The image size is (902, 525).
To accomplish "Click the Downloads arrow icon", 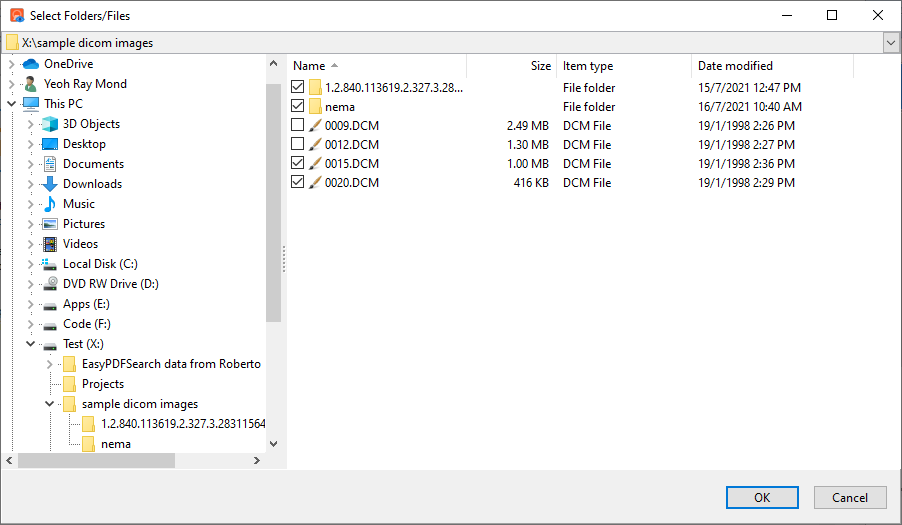I will click(x=50, y=184).
